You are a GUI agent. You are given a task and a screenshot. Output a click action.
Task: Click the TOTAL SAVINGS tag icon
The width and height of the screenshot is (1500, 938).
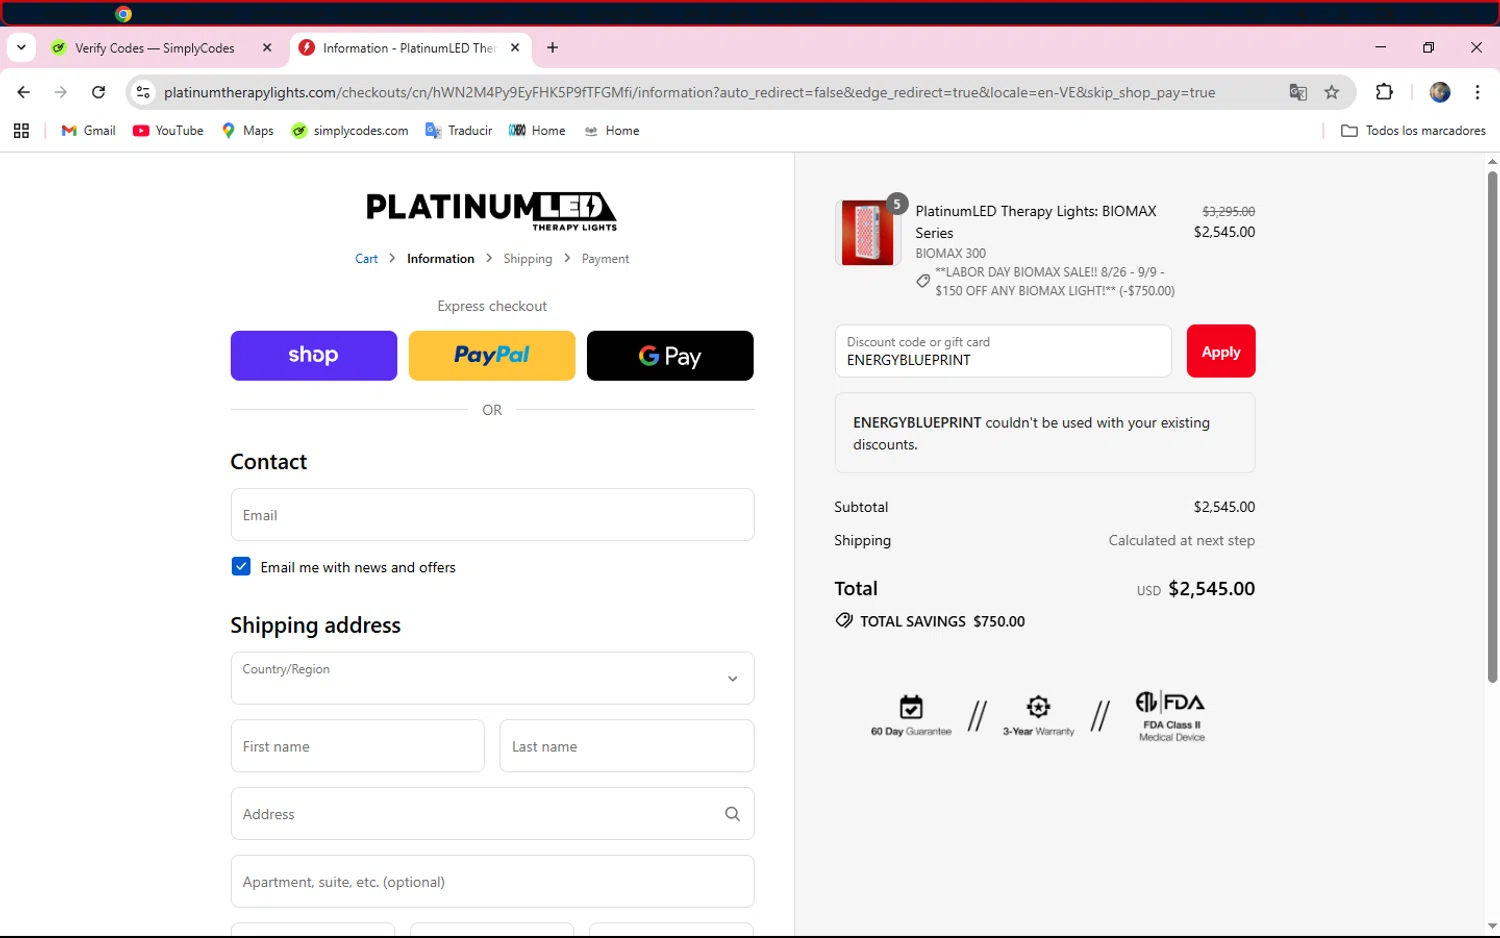(844, 621)
